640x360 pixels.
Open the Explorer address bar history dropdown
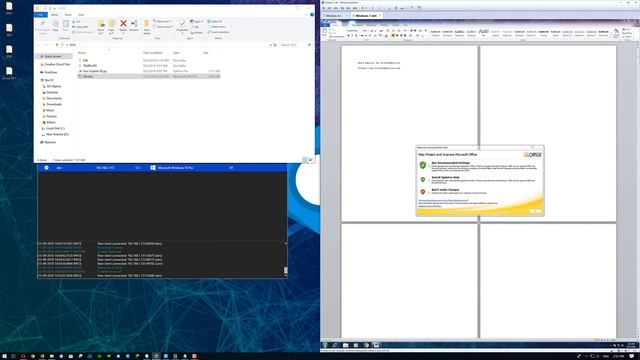coord(271,45)
